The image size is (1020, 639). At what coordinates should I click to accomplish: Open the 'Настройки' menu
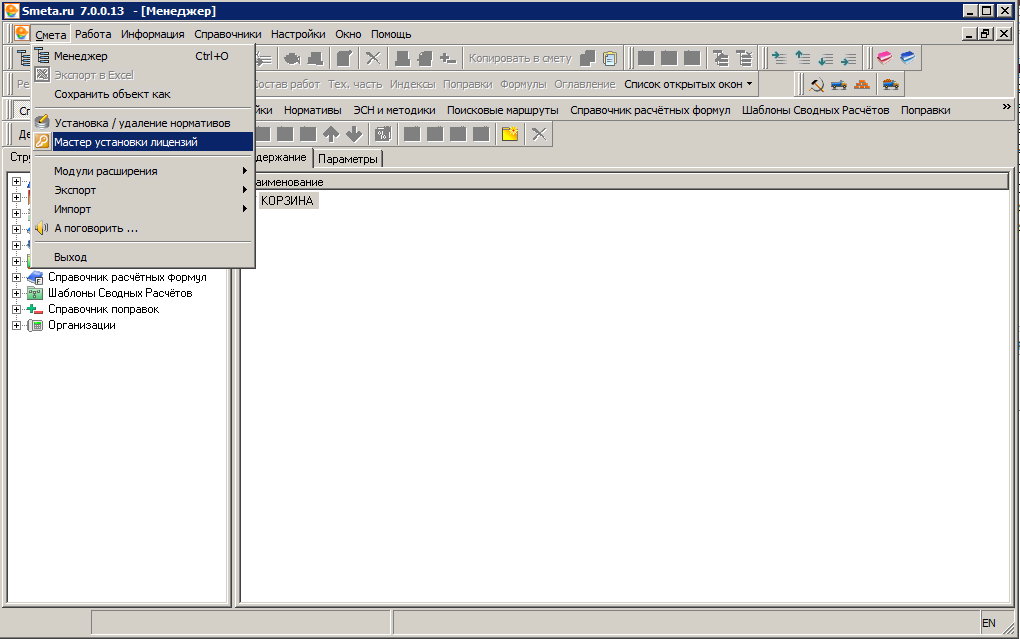pos(298,34)
